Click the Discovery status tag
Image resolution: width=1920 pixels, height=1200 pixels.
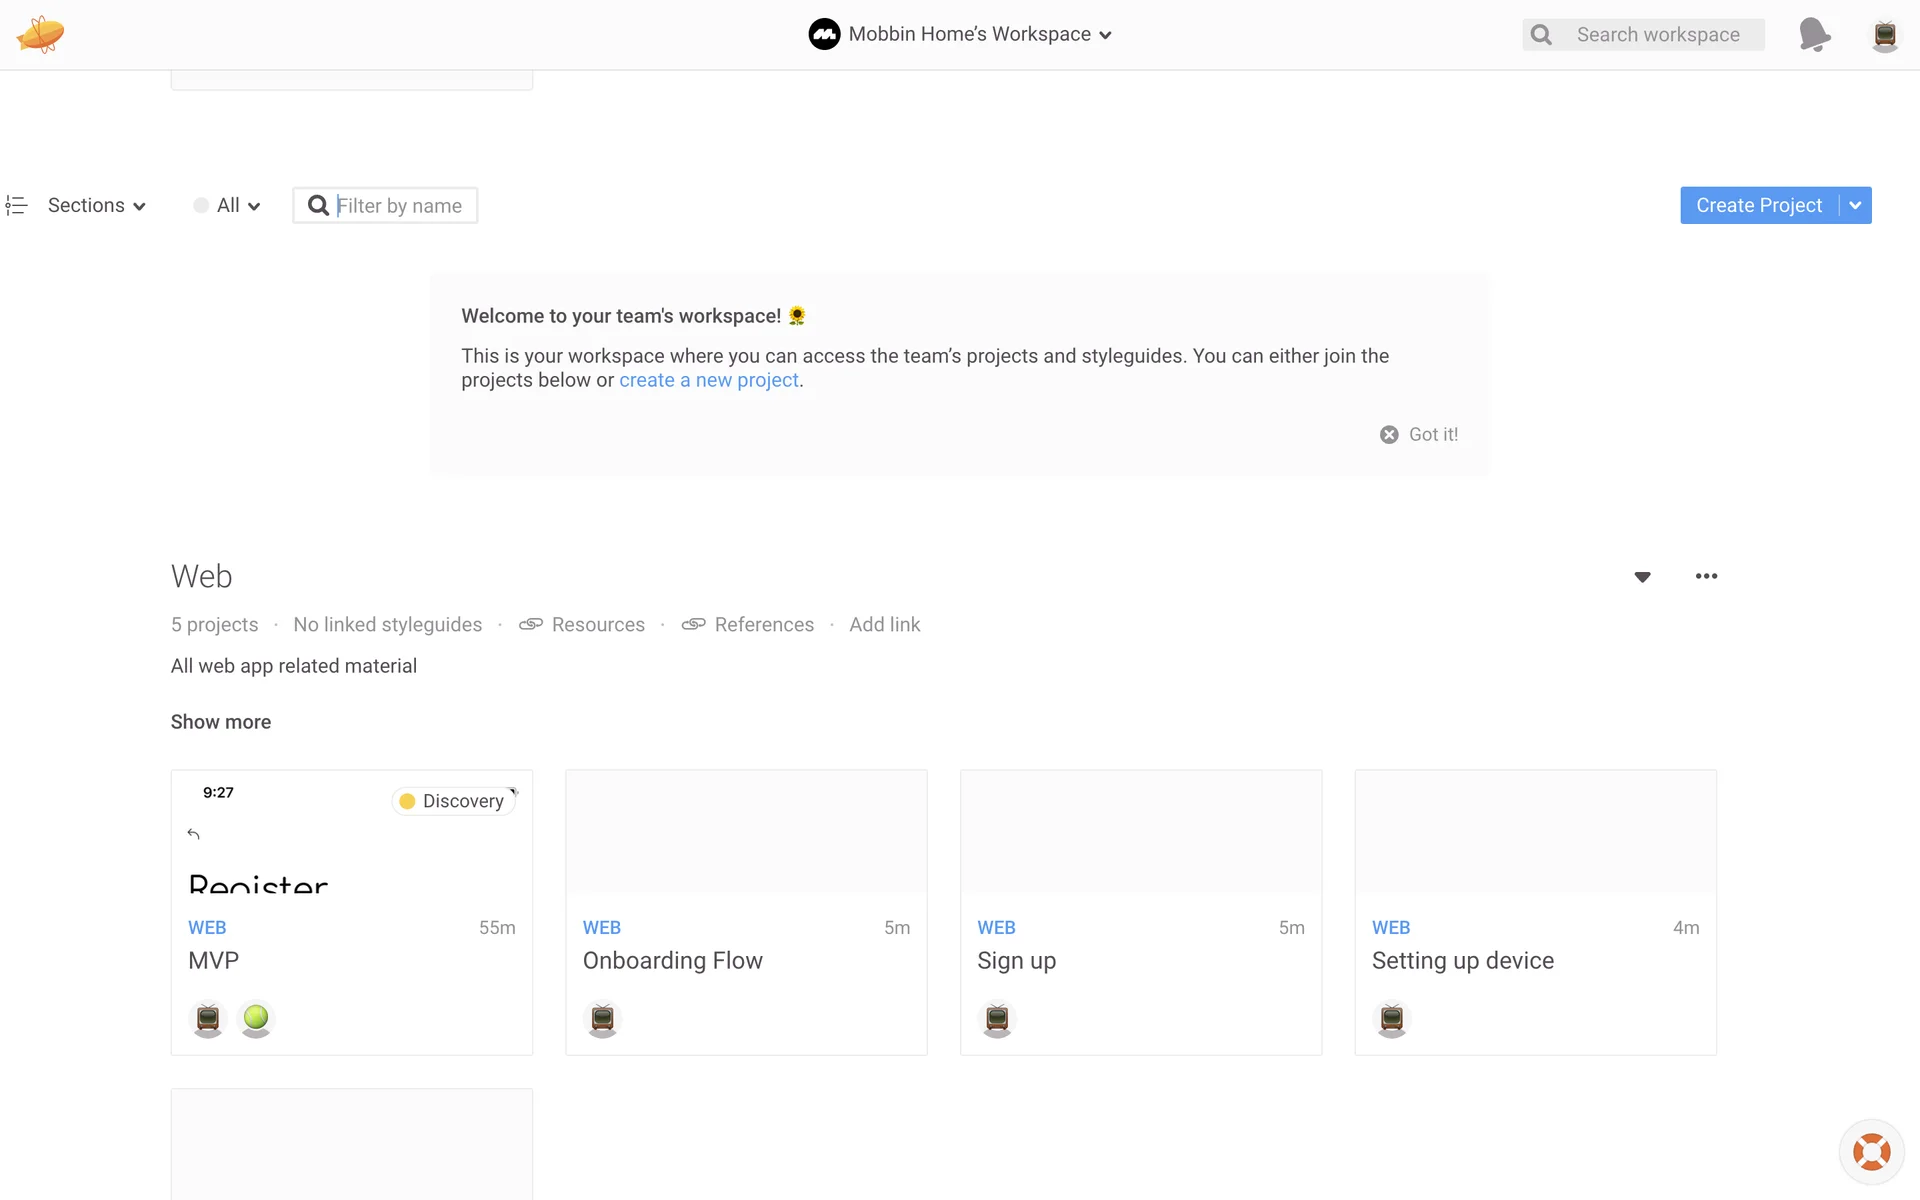click(454, 801)
